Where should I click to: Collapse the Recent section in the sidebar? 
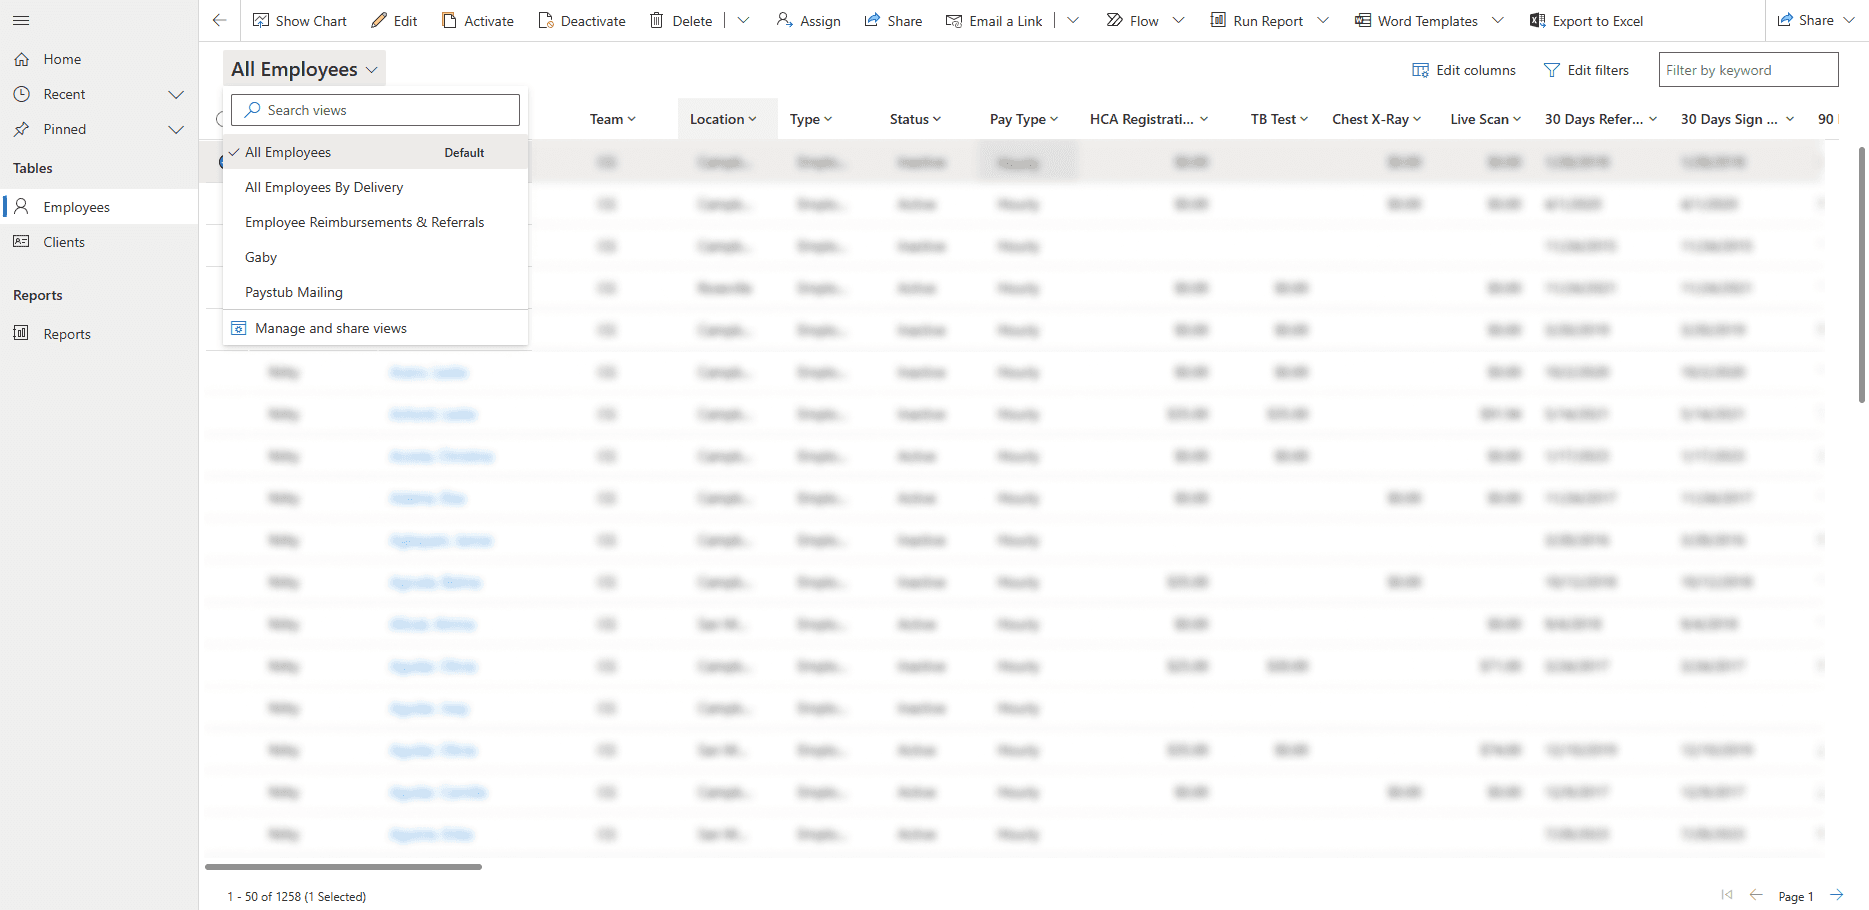[x=177, y=94]
